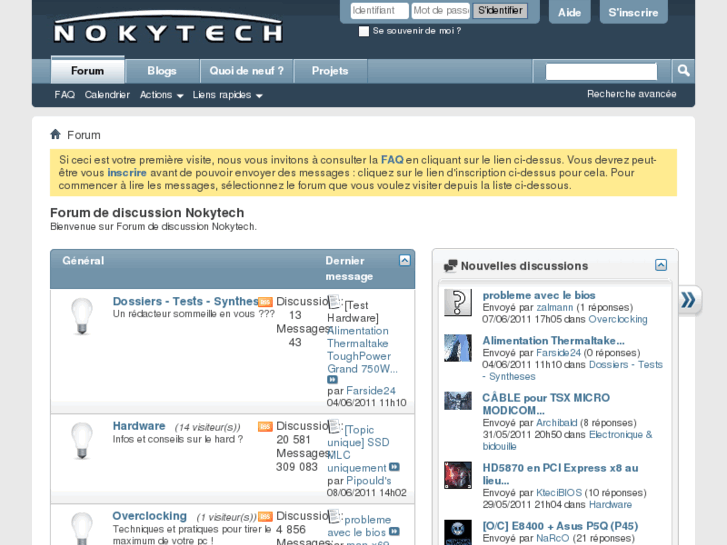Open RSS feed for Hardware forum
The image size is (727, 545).
tap(265, 426)
